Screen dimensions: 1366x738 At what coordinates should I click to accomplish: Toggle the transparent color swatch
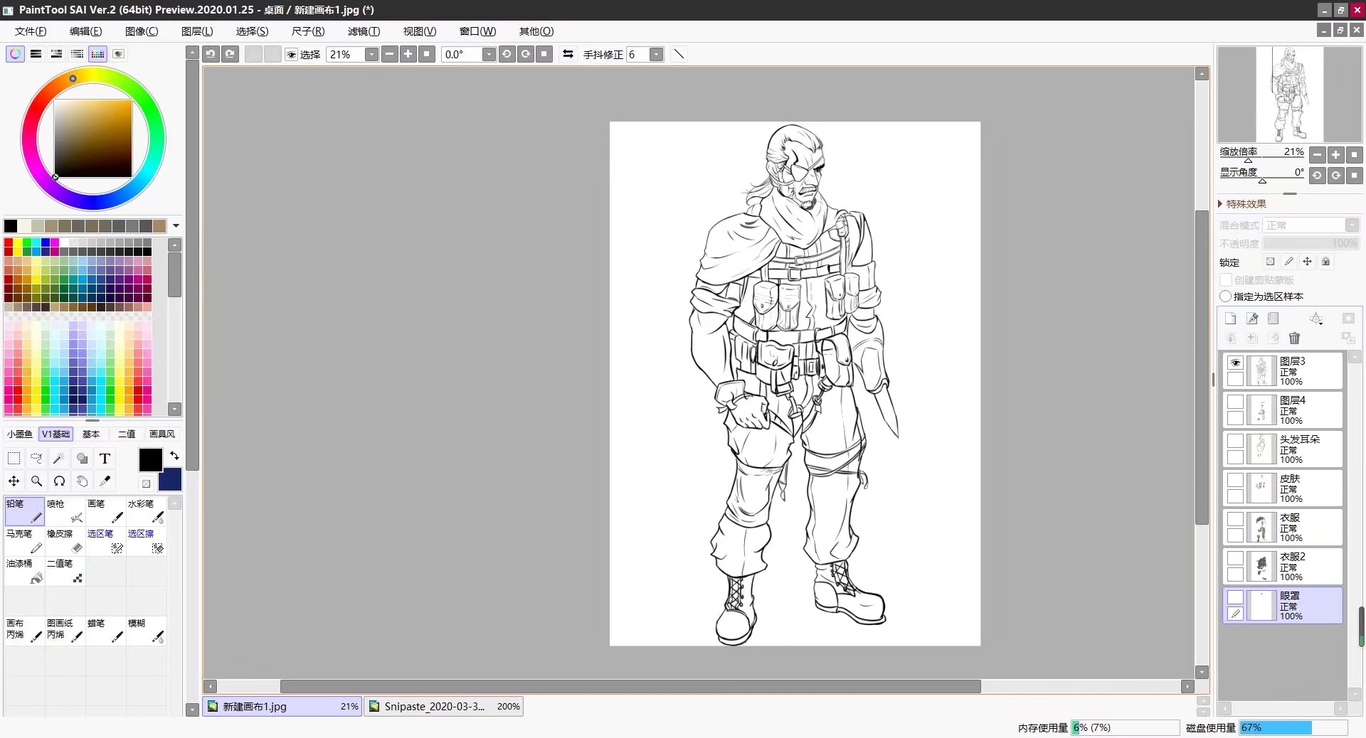(146, 484)
